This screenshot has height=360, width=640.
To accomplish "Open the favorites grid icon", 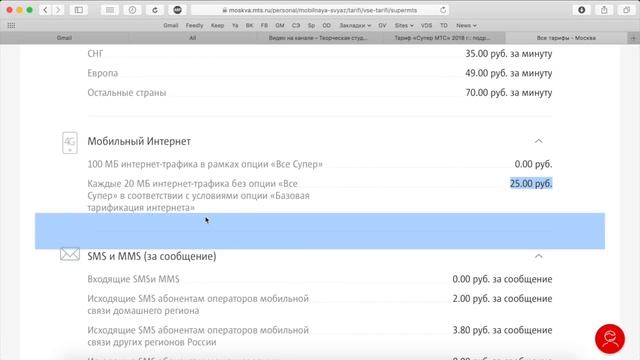I will click(x=11, y=25).
